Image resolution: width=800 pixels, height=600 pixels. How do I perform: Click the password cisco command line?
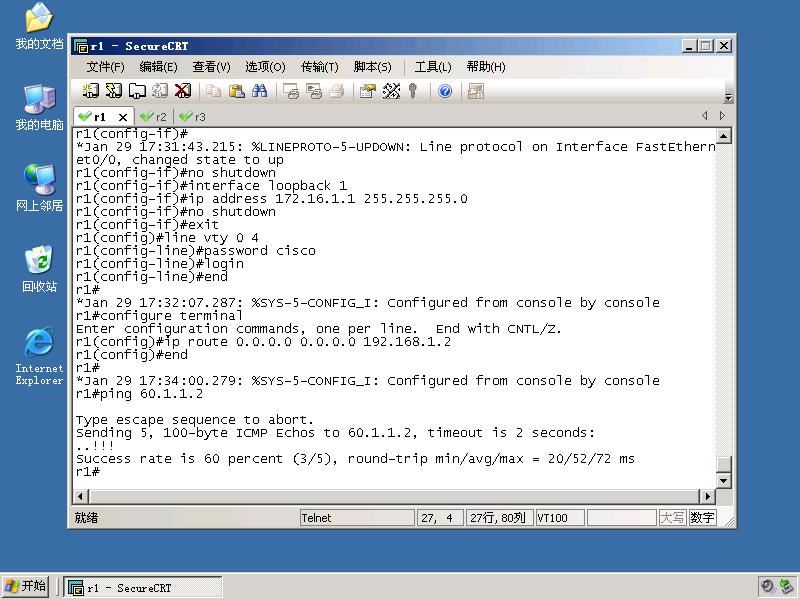click(195, 251)
